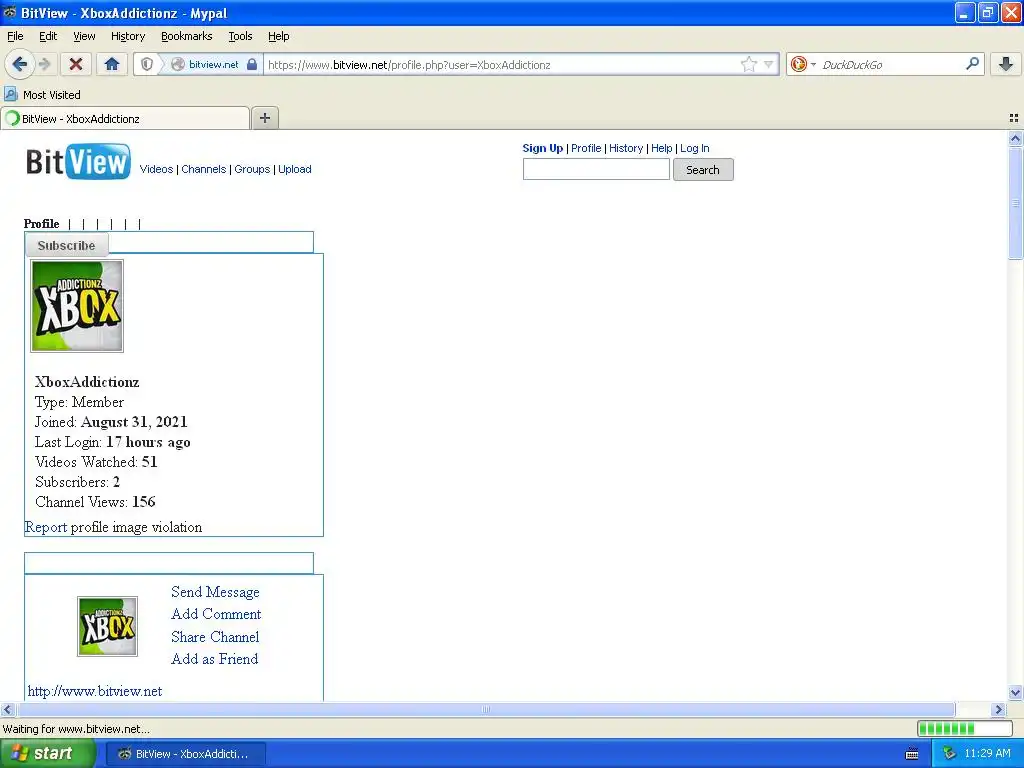Open a new tab with plus button
The width and height of the screenshot is (1024, 768).
coord(264,118)
